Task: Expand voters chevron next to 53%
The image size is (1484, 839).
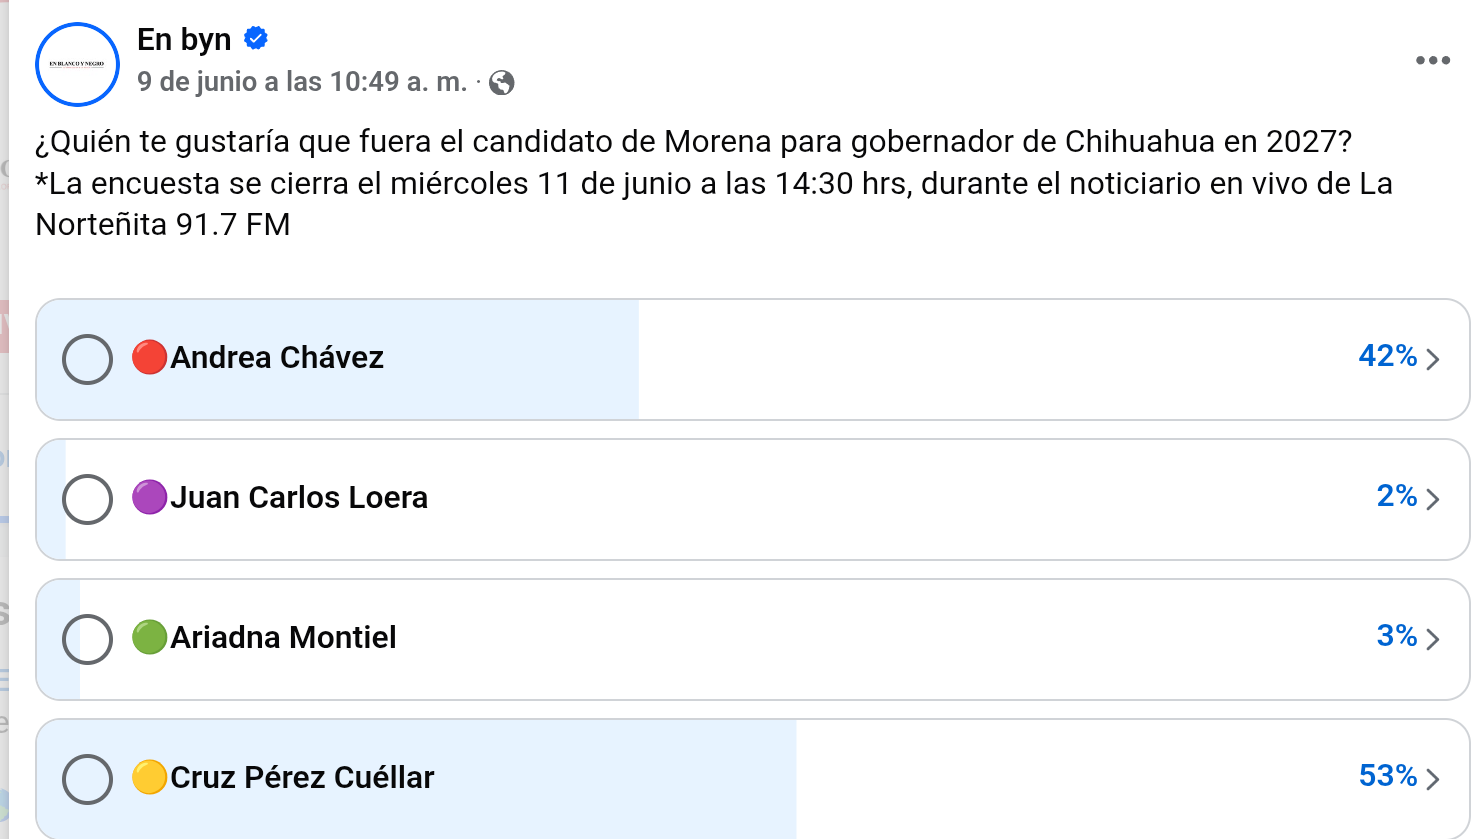Action: click(x=1433, y=779)
